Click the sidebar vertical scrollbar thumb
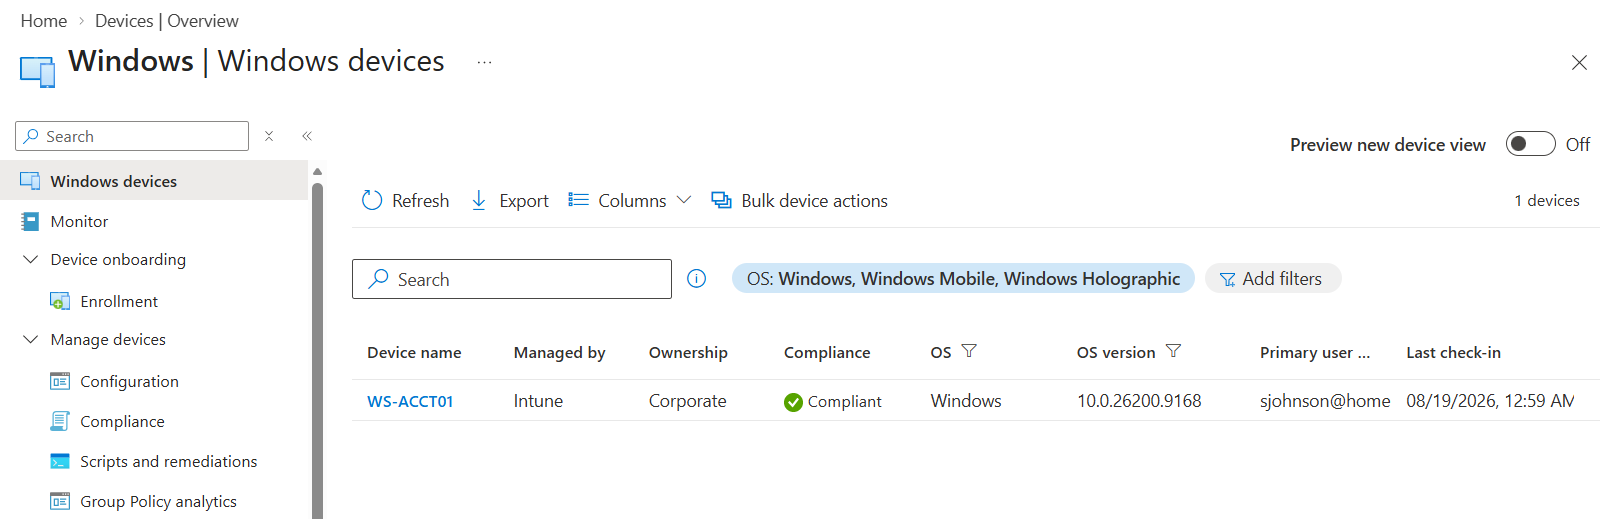1605x519 pixels. [x=318, y=350]
